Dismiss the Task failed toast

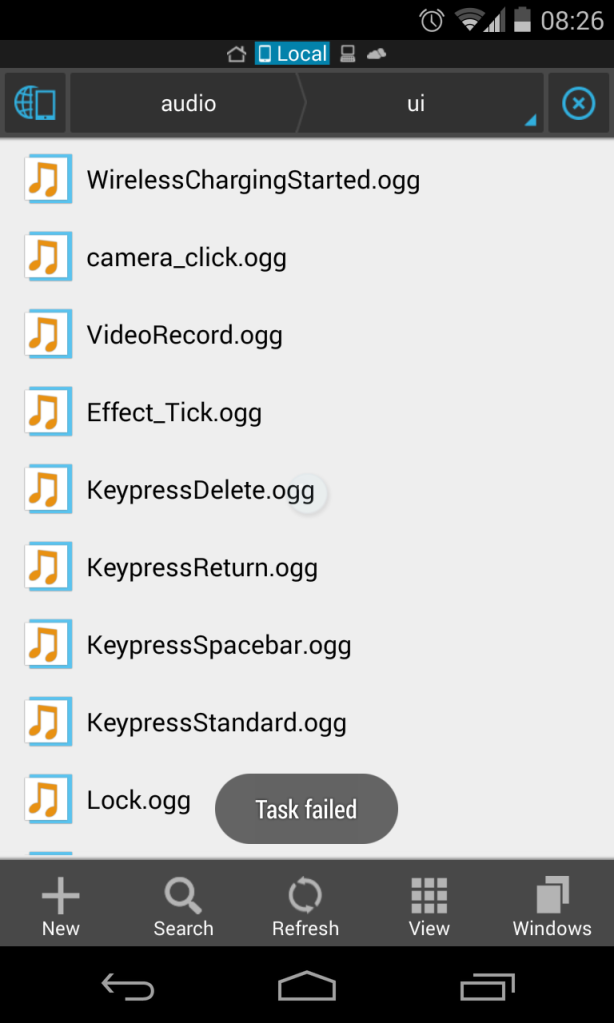pyautogui.click(x=306, y=808)
